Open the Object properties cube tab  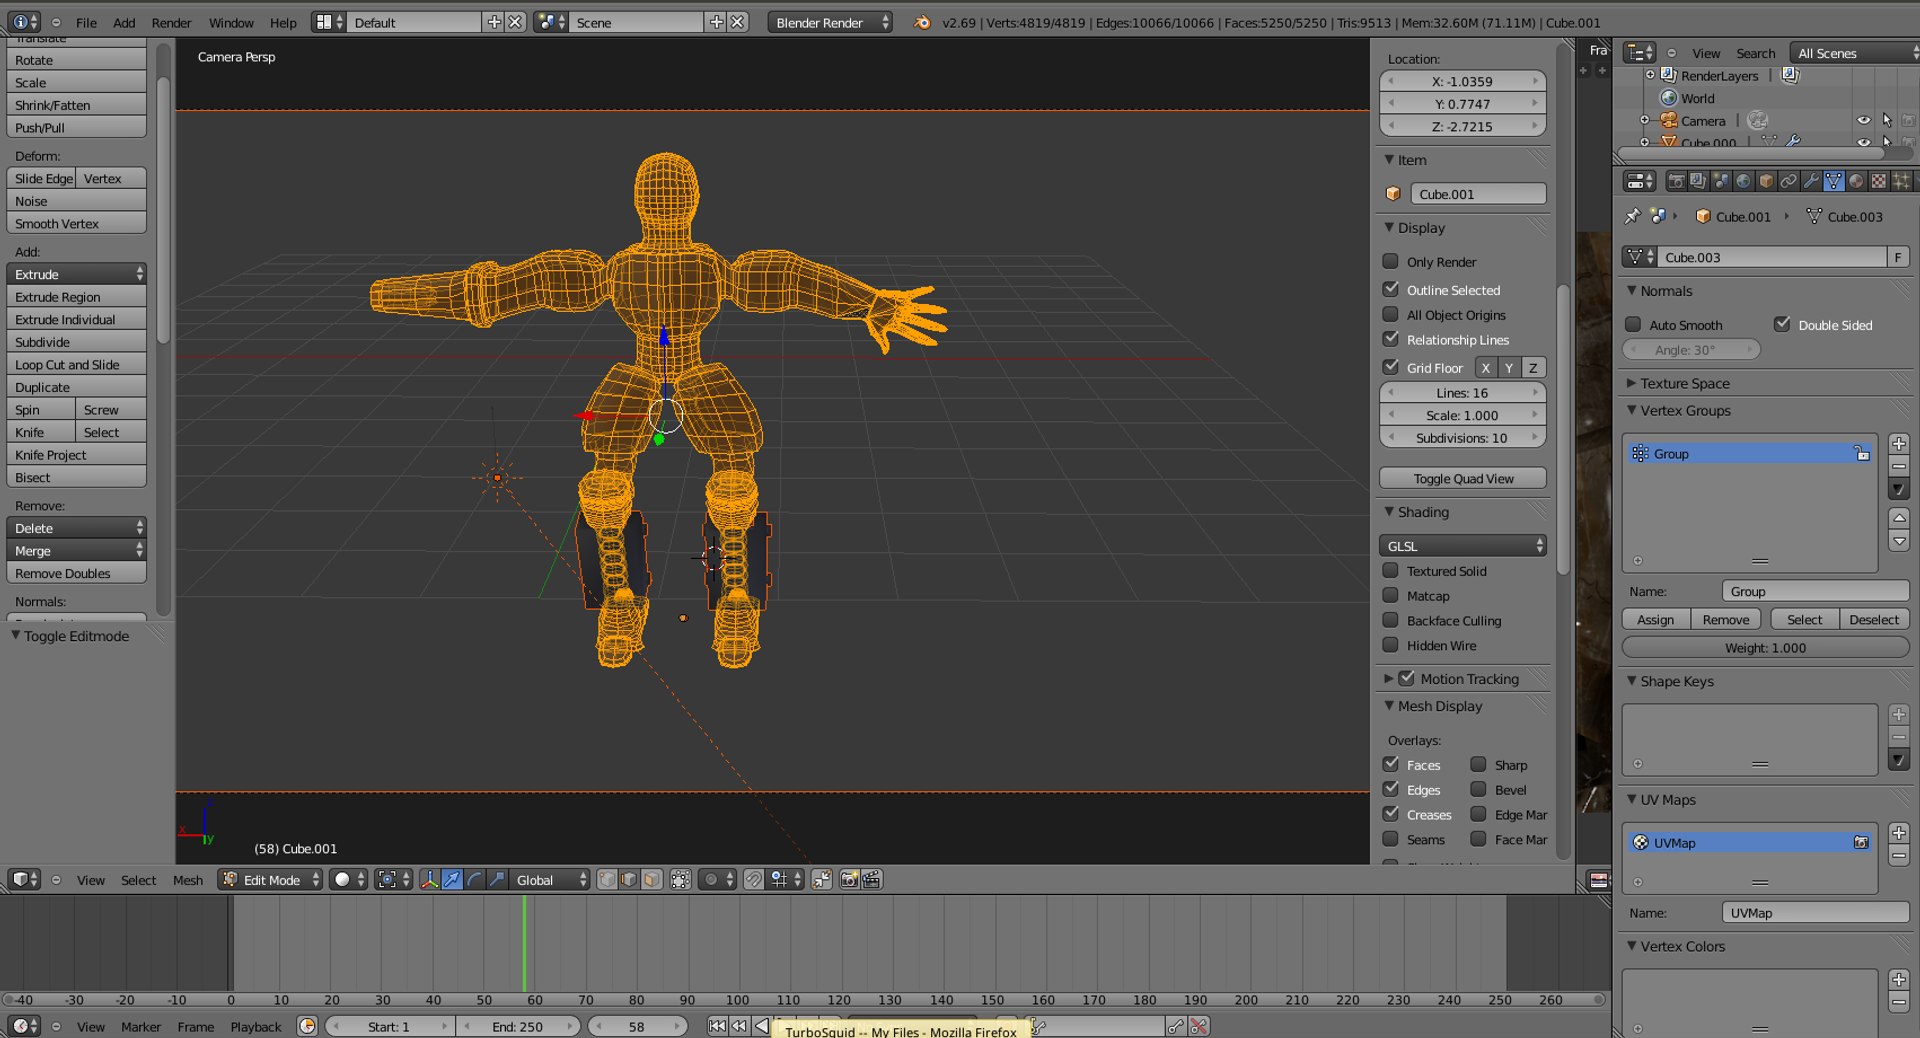point(1766,181)
